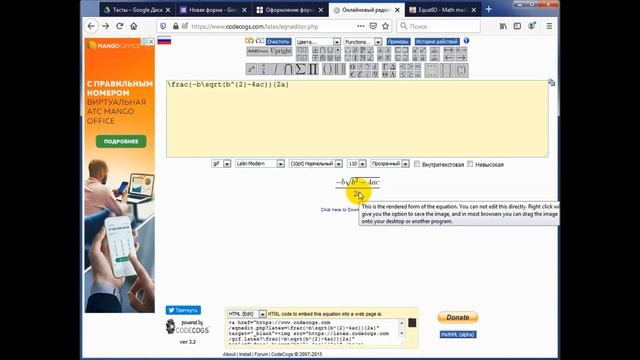The image size is (640, 360).
Task: Insert the intersection big operator
Action: click(x=288, y=69)
